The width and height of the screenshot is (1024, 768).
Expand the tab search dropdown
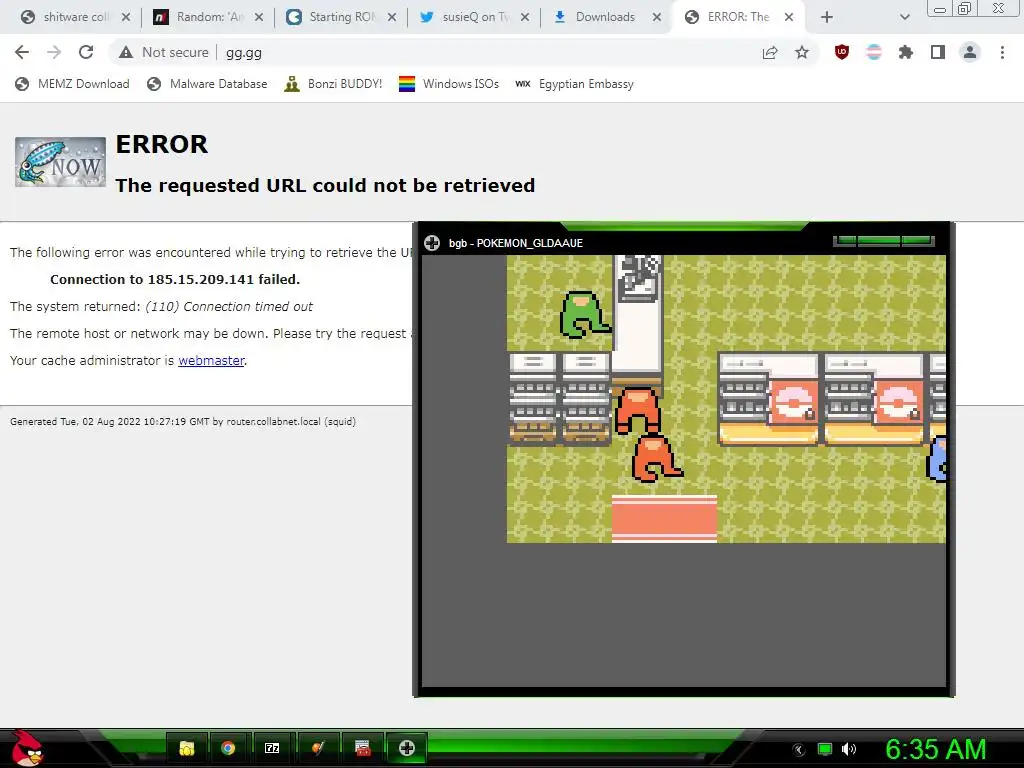[904, 17]
